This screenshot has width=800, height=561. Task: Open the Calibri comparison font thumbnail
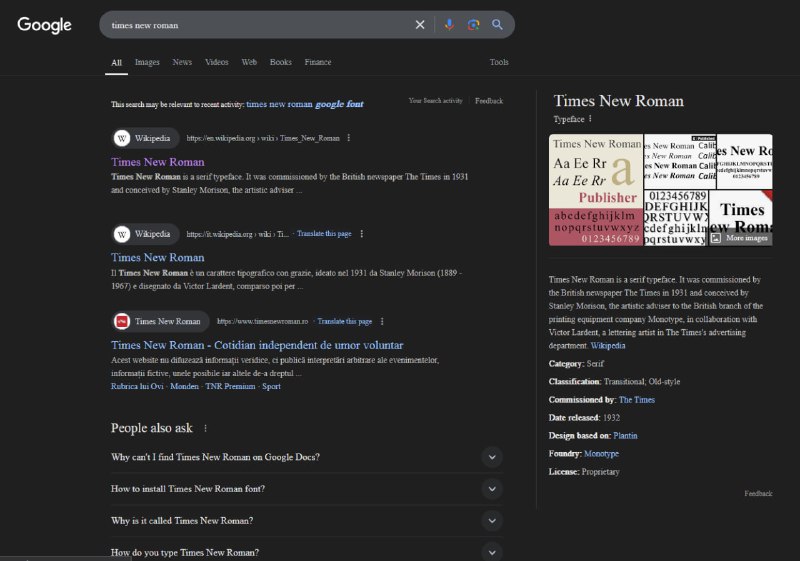coord(680,162)
